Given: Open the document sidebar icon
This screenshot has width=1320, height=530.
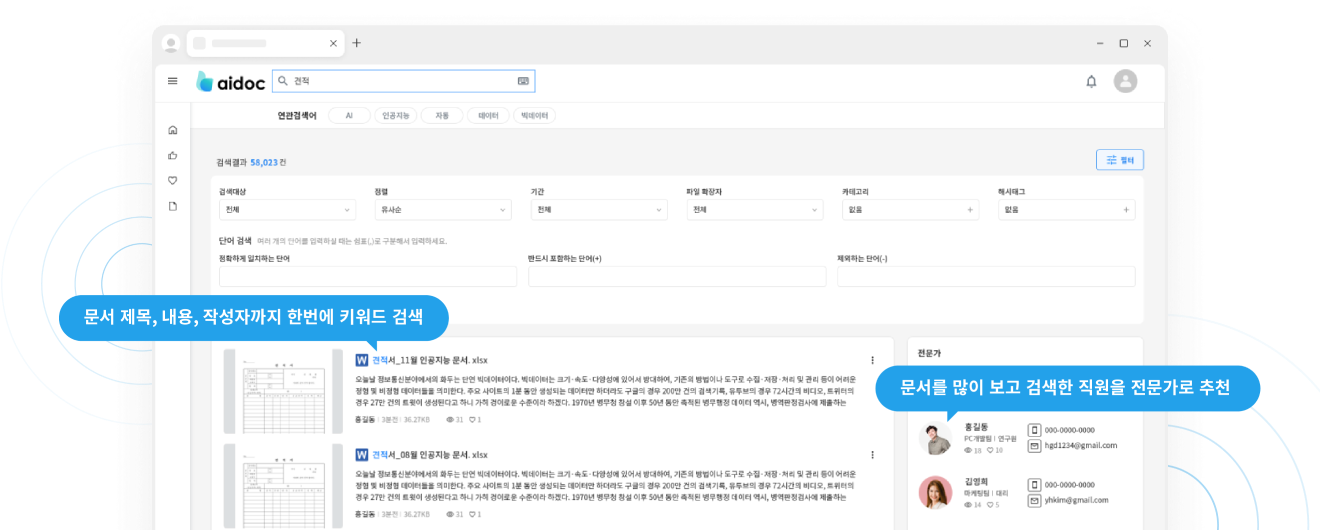Looking at the screenshot, I should (172, 206).
